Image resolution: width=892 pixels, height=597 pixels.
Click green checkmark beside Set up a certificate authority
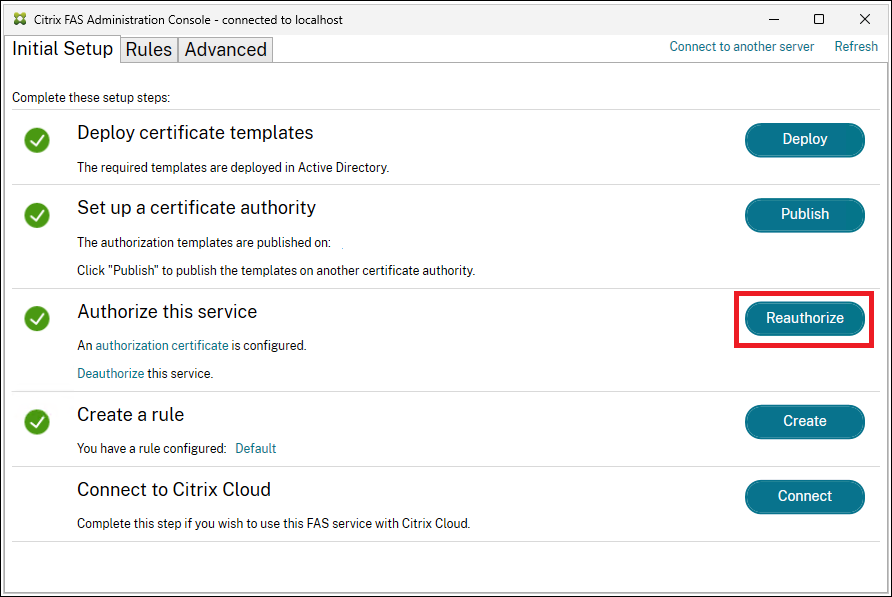tap(37, 215)
